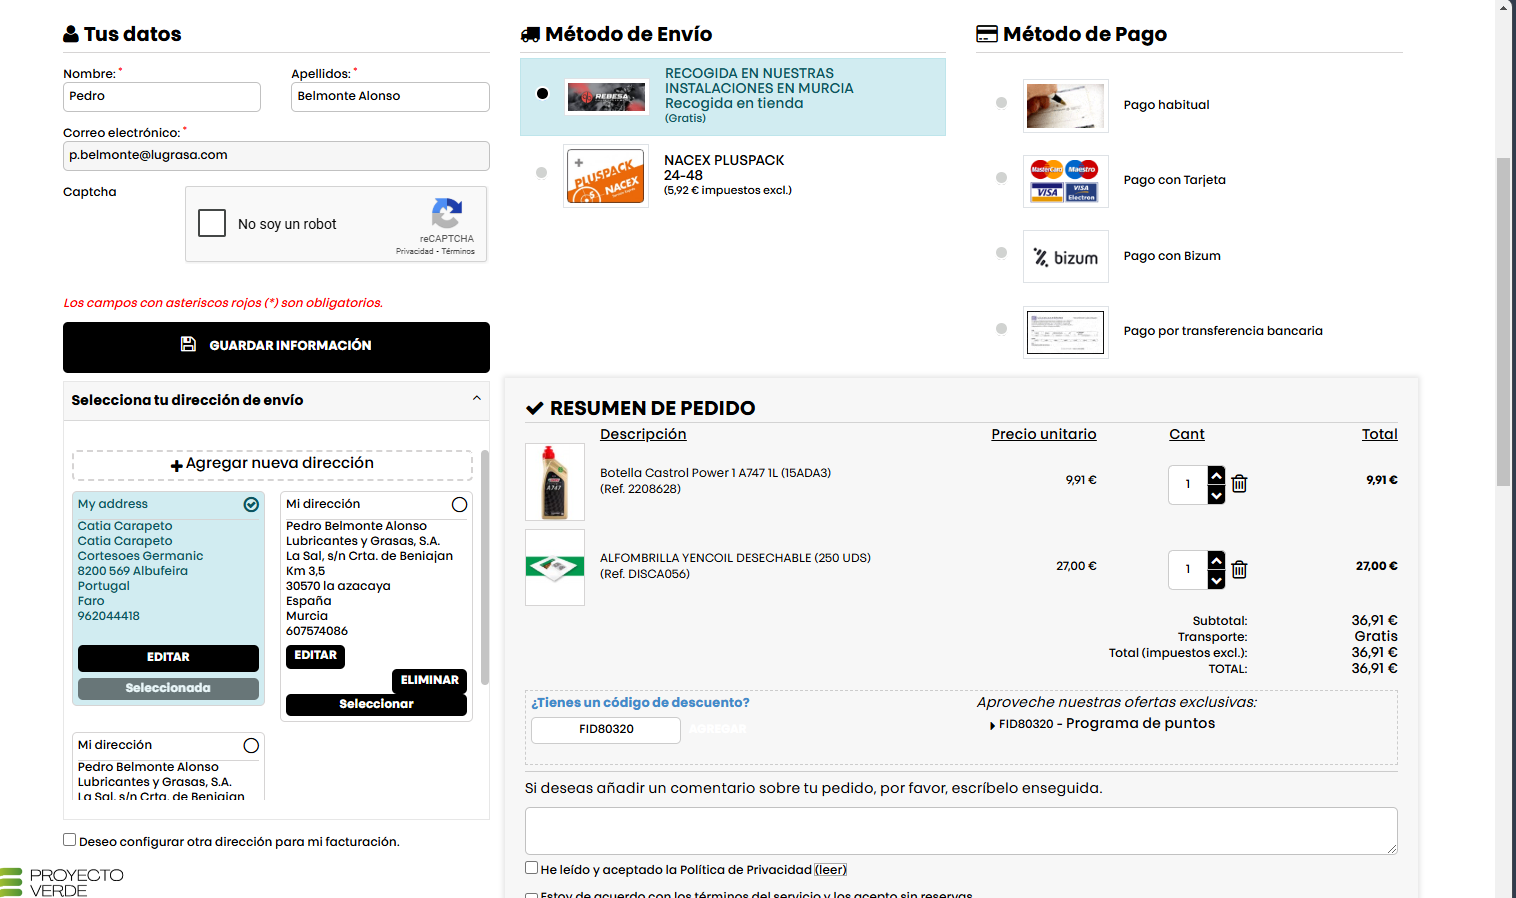1516x898 pixels.
Task: Open reCAPTCHA Privacidad link
Action: [x=415, y=252]
